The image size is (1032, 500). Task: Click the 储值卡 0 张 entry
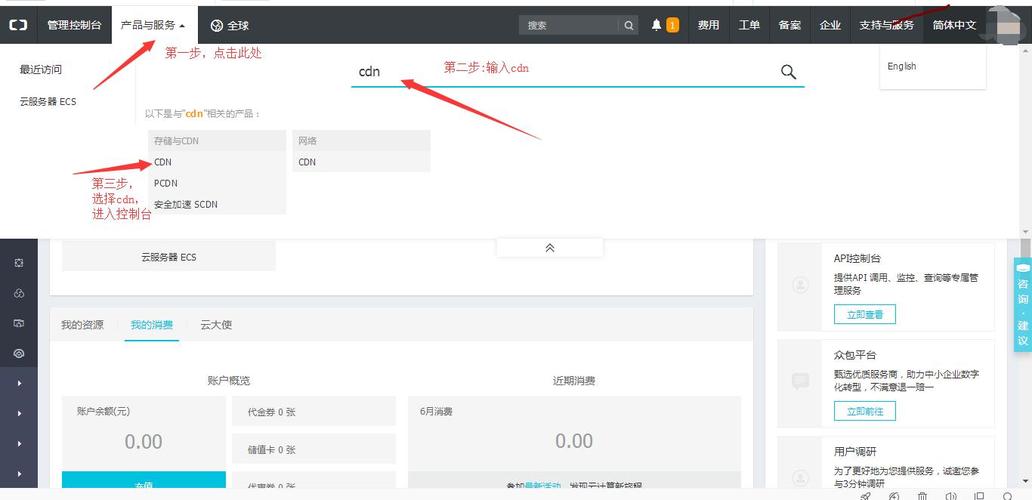pyautogui.click(x=314, y=449)
